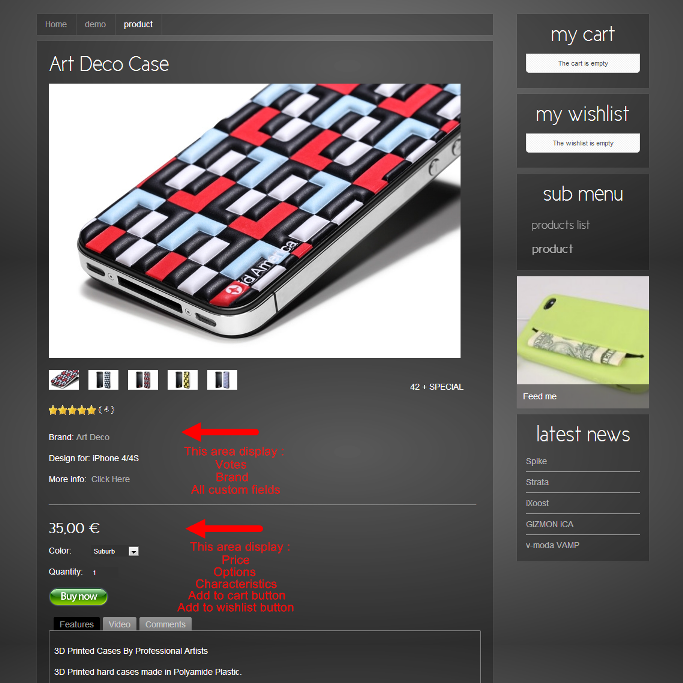
Task: Click the Quantity input field
Action: click(104, 572)
